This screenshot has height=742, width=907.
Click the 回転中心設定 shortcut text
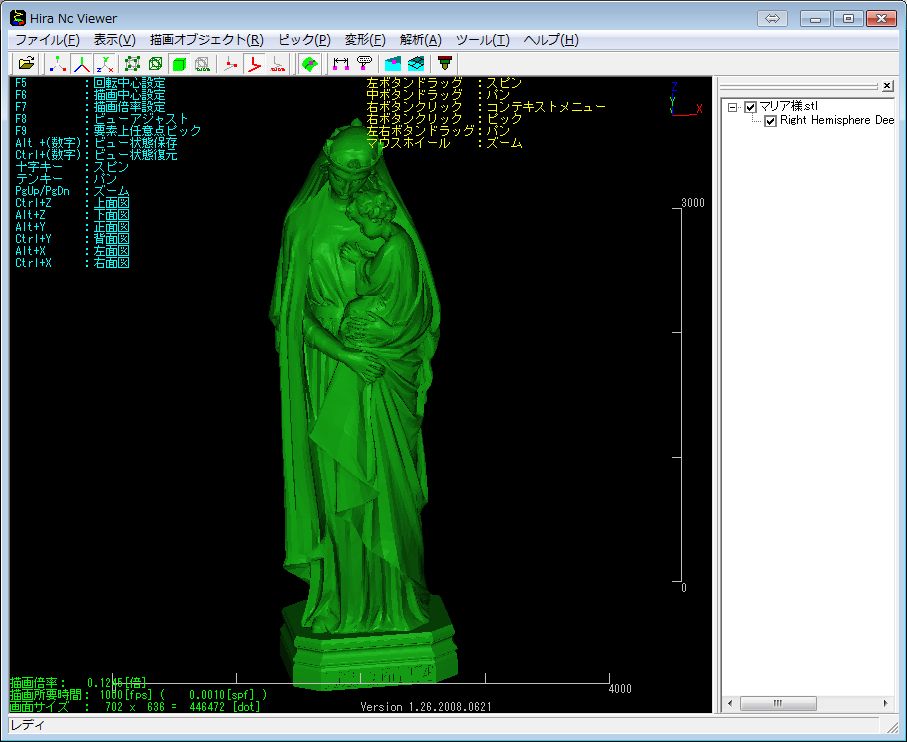(130, 83)
